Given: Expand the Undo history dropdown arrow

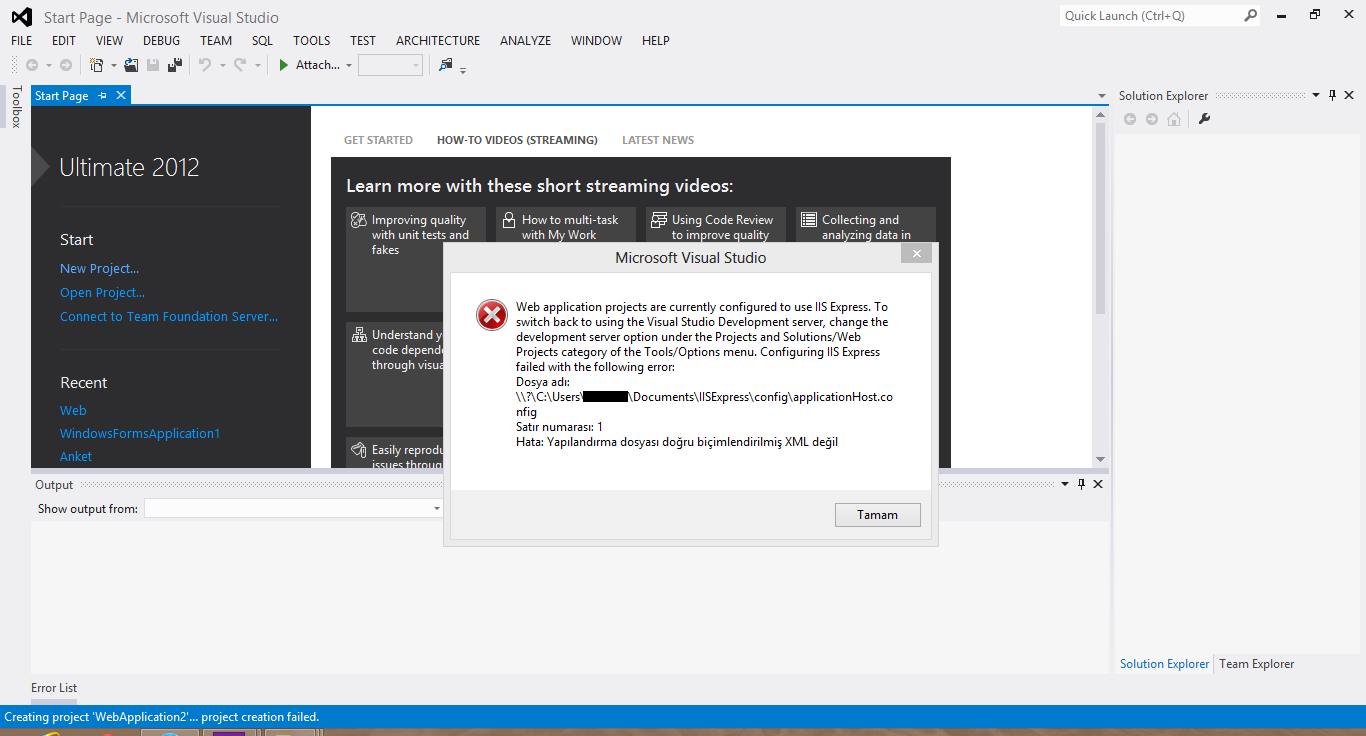Looking at the screenshot, I should [x=222, y=66].
